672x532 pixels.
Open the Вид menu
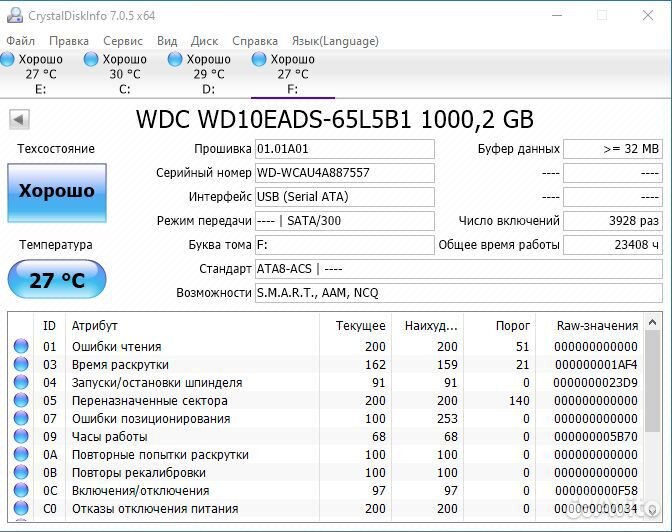click(167, 41)
